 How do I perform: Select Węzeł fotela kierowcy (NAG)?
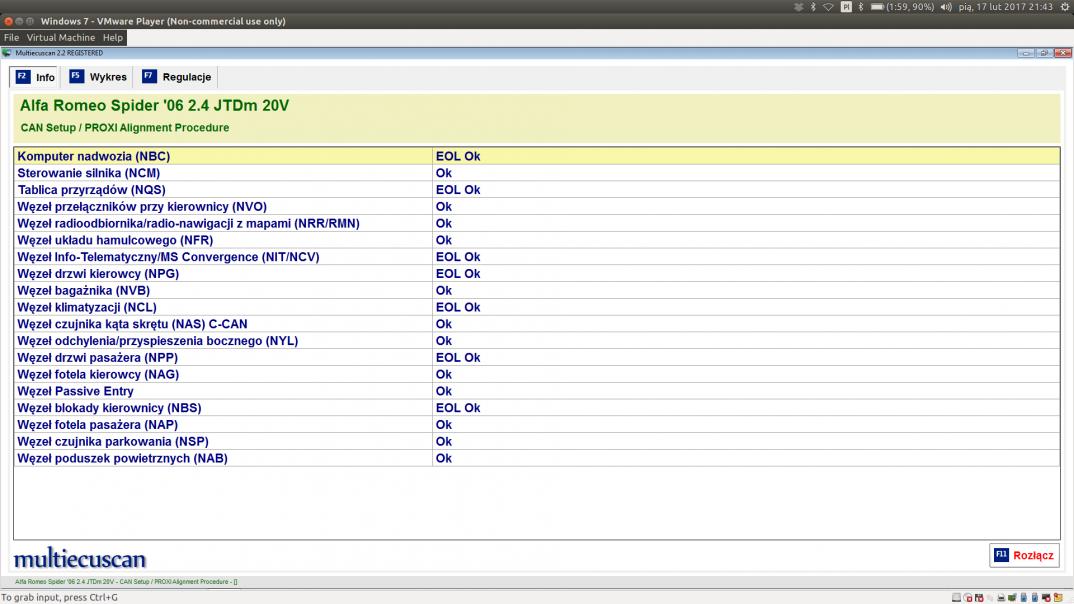[x=536, y=374]
